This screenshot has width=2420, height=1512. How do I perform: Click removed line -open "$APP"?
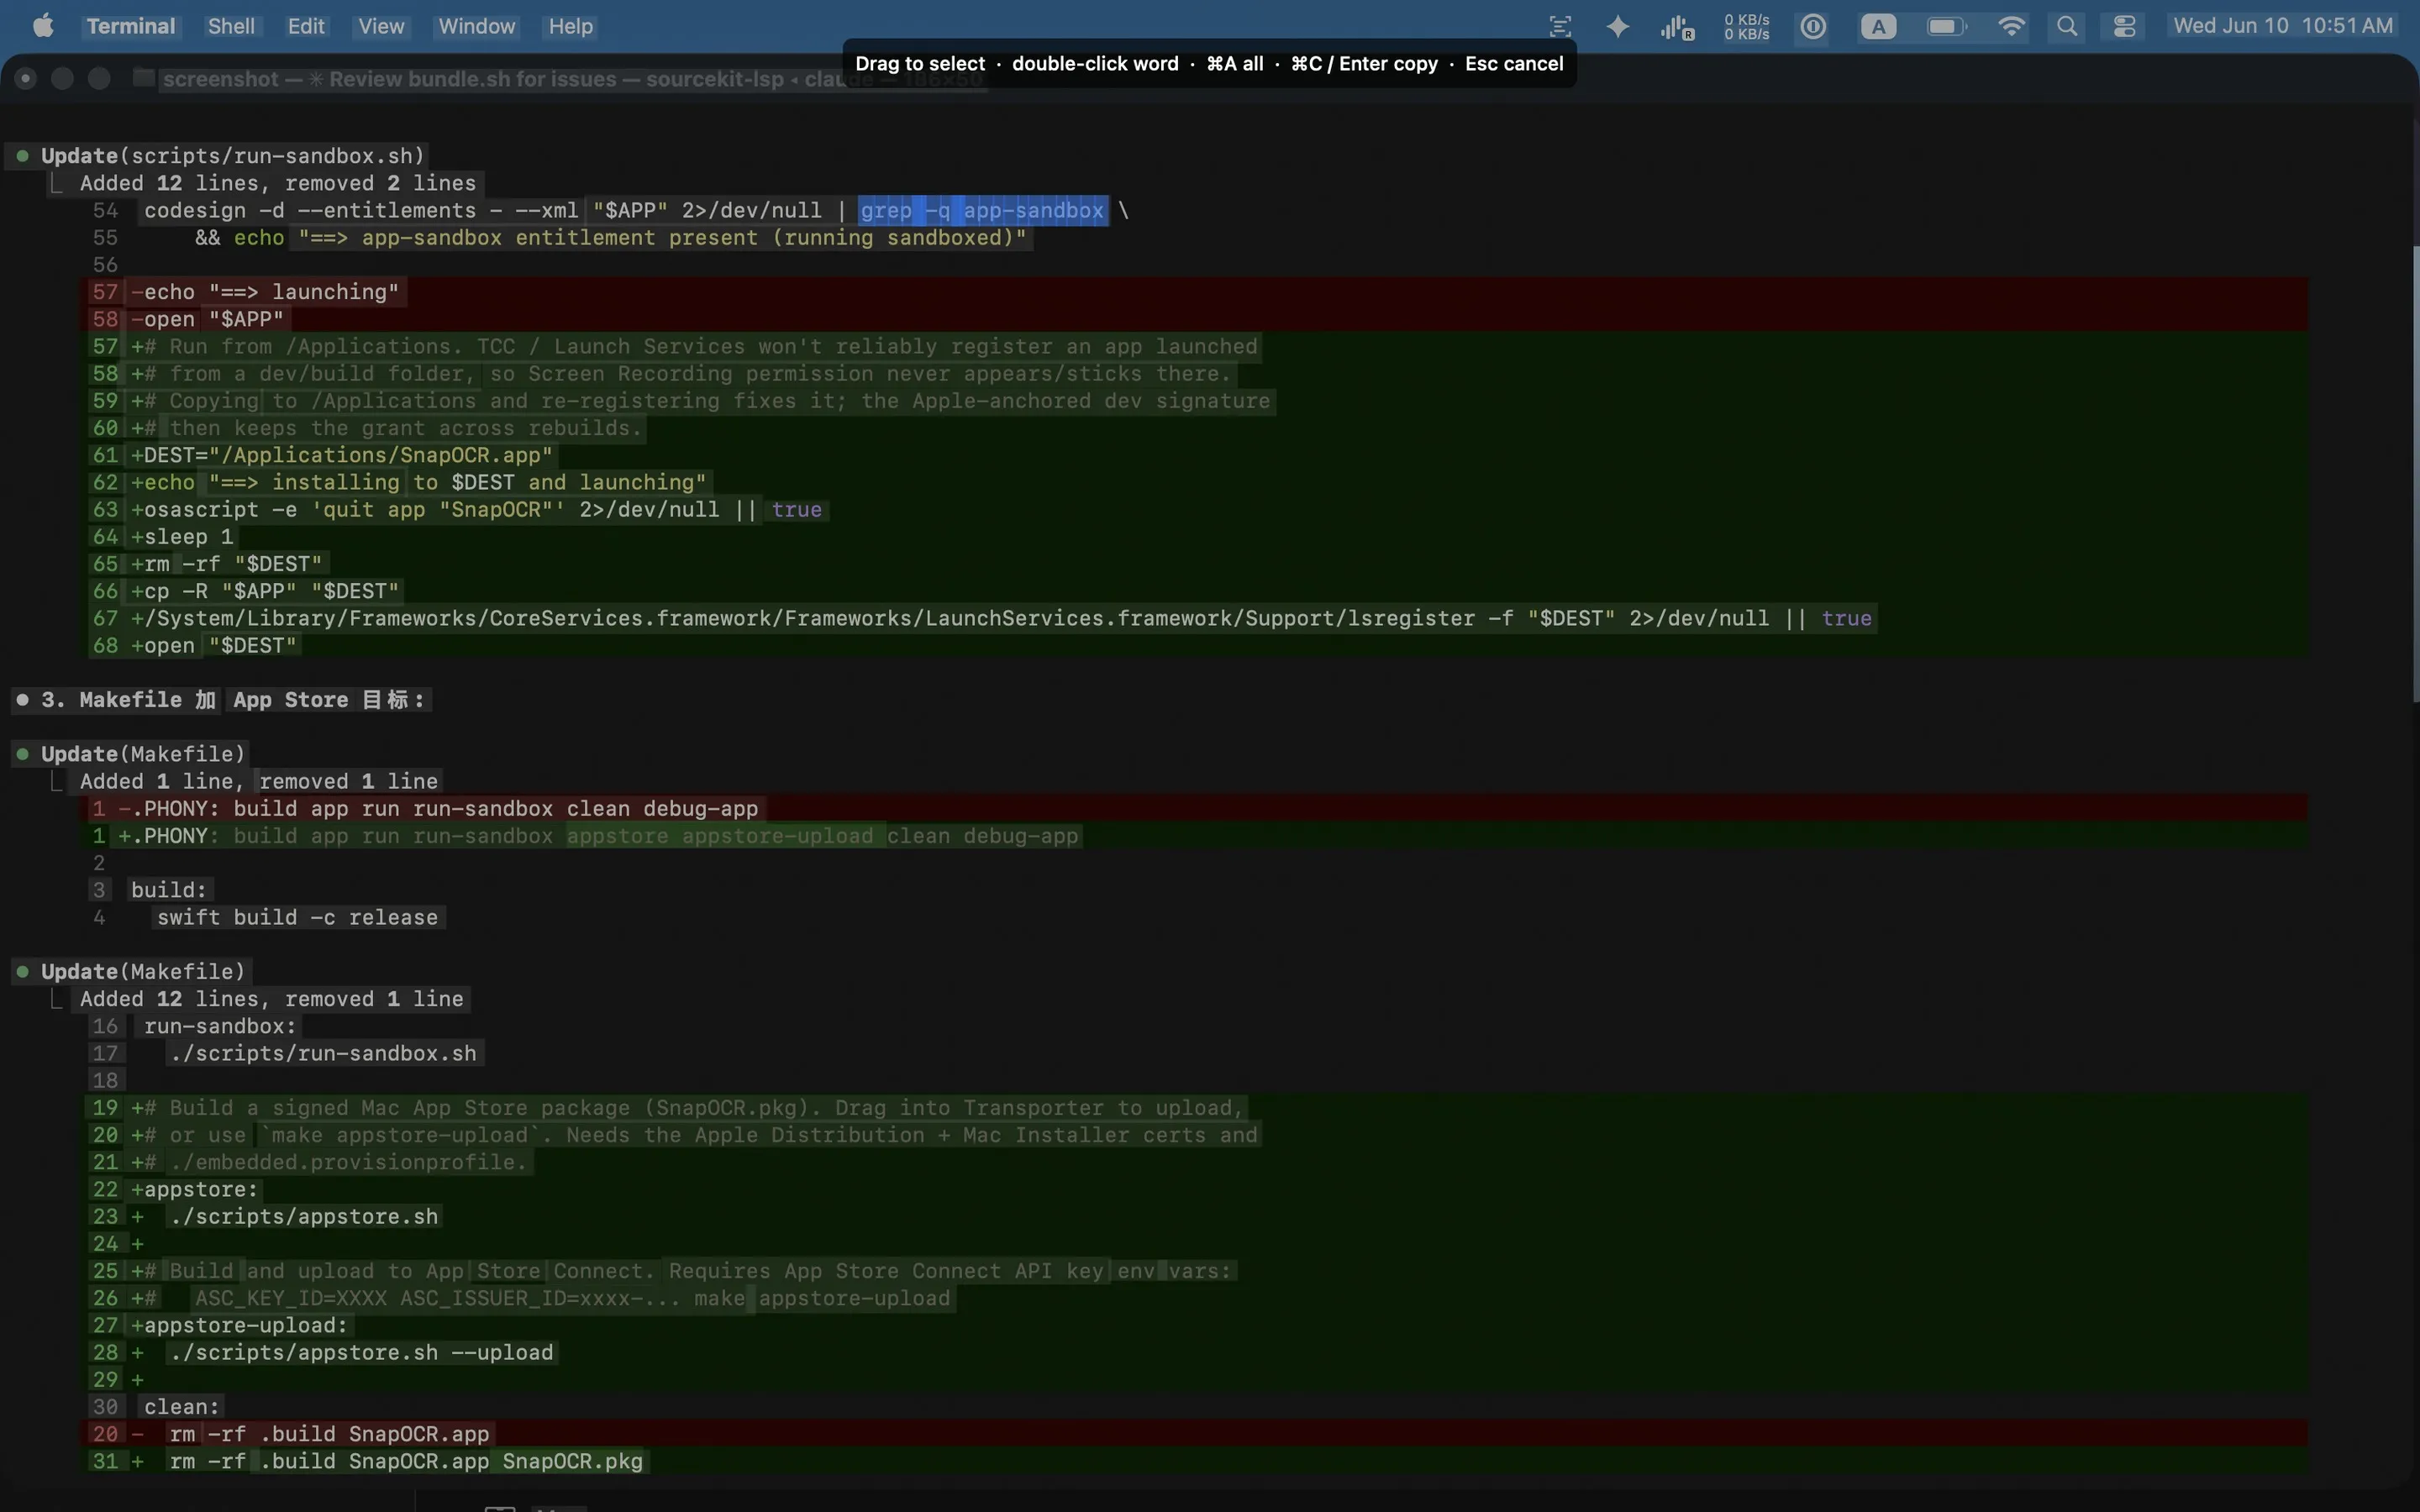click(x=208, y=319)
